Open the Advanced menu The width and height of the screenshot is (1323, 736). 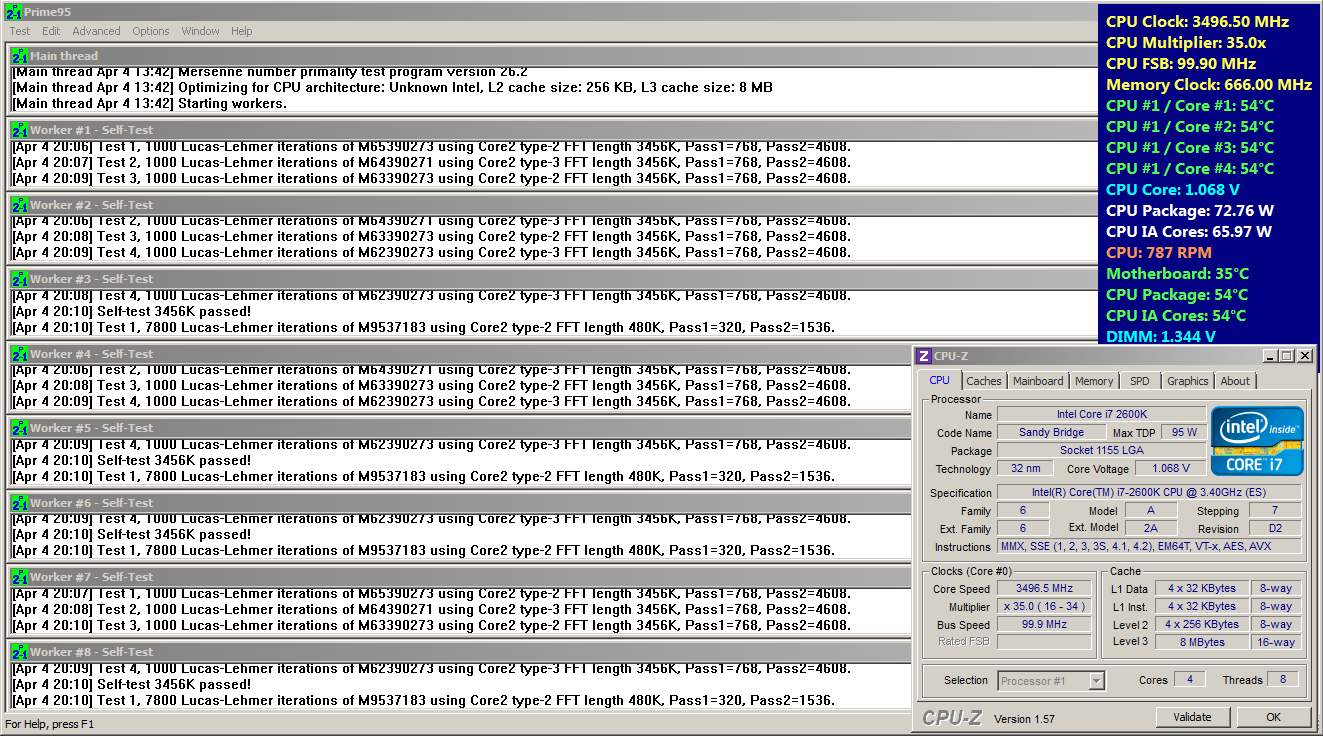(96, 31)
